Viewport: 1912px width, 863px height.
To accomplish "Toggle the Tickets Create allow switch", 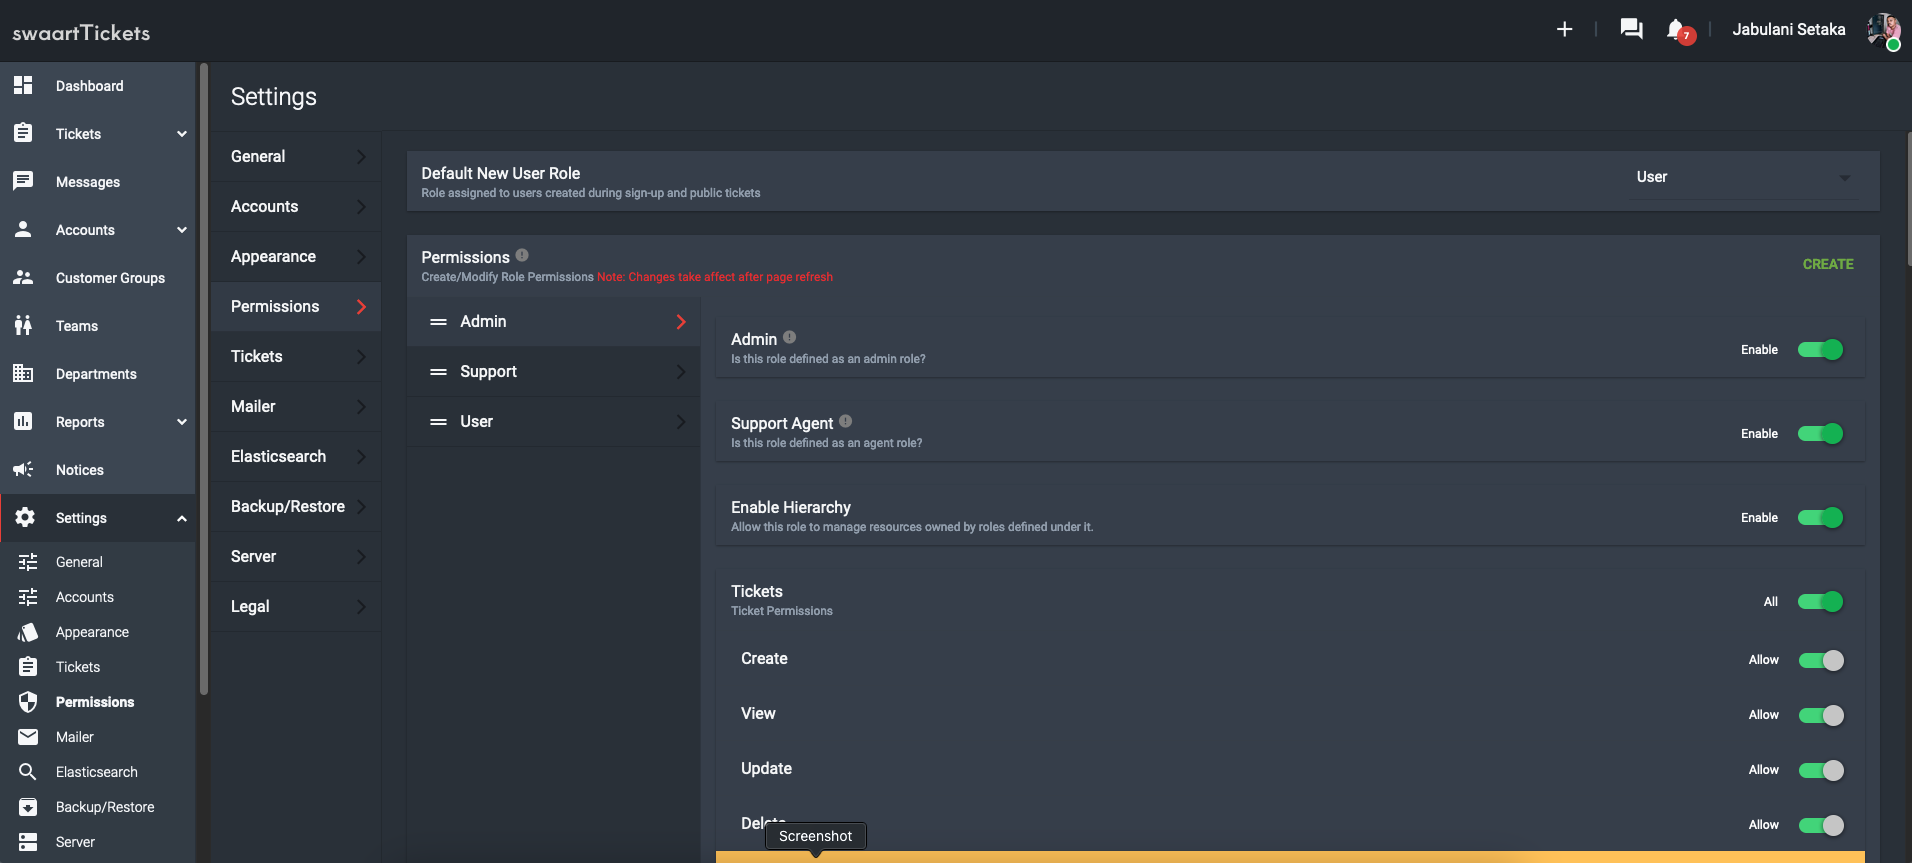I will click(x=1820, y=660).
